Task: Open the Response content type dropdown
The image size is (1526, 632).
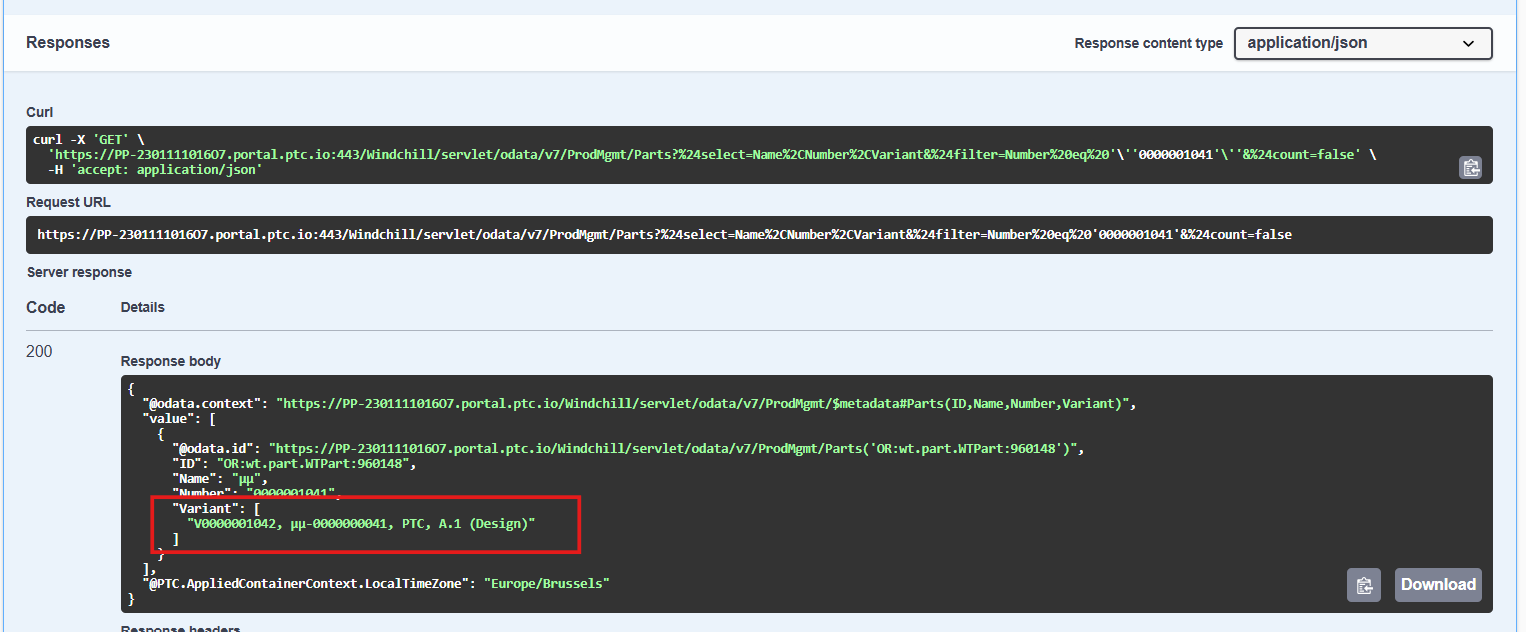Action: click(x=1362, y=43)
